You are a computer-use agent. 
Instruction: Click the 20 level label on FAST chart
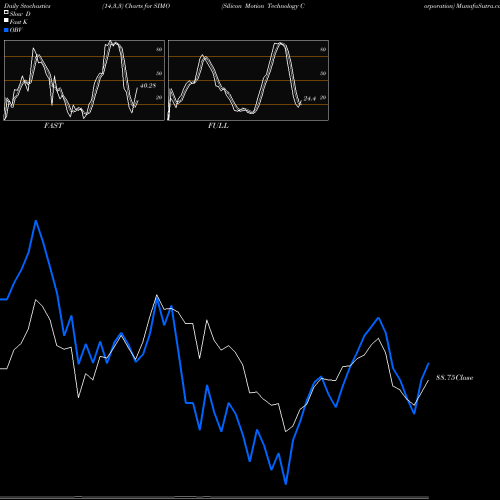[159, 97]
